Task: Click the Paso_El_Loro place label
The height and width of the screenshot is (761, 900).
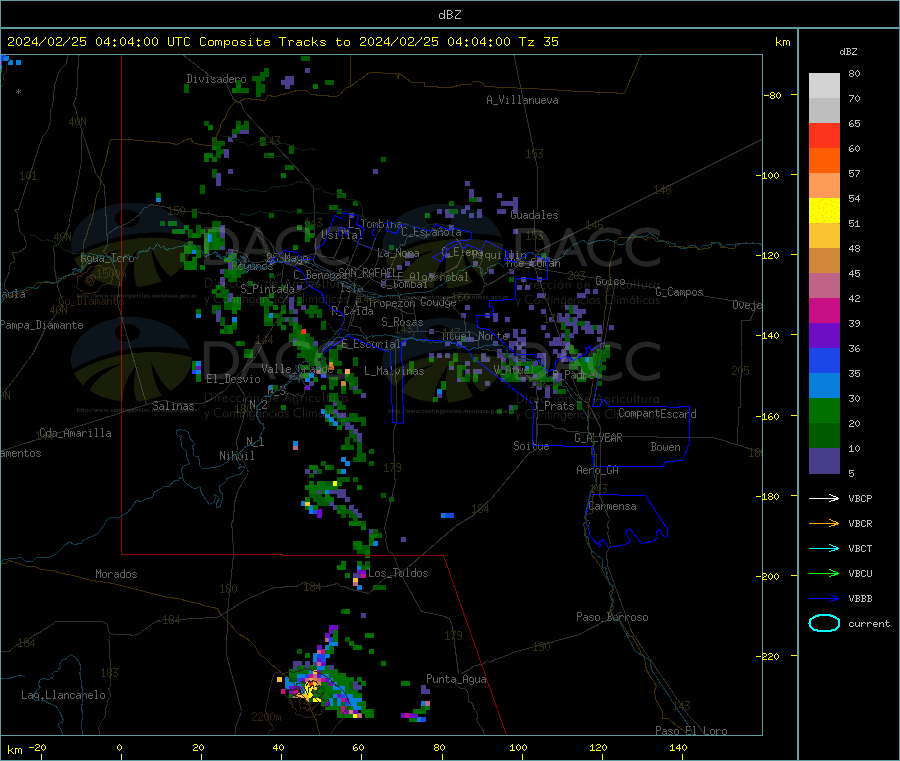Action: coord(691,731)
